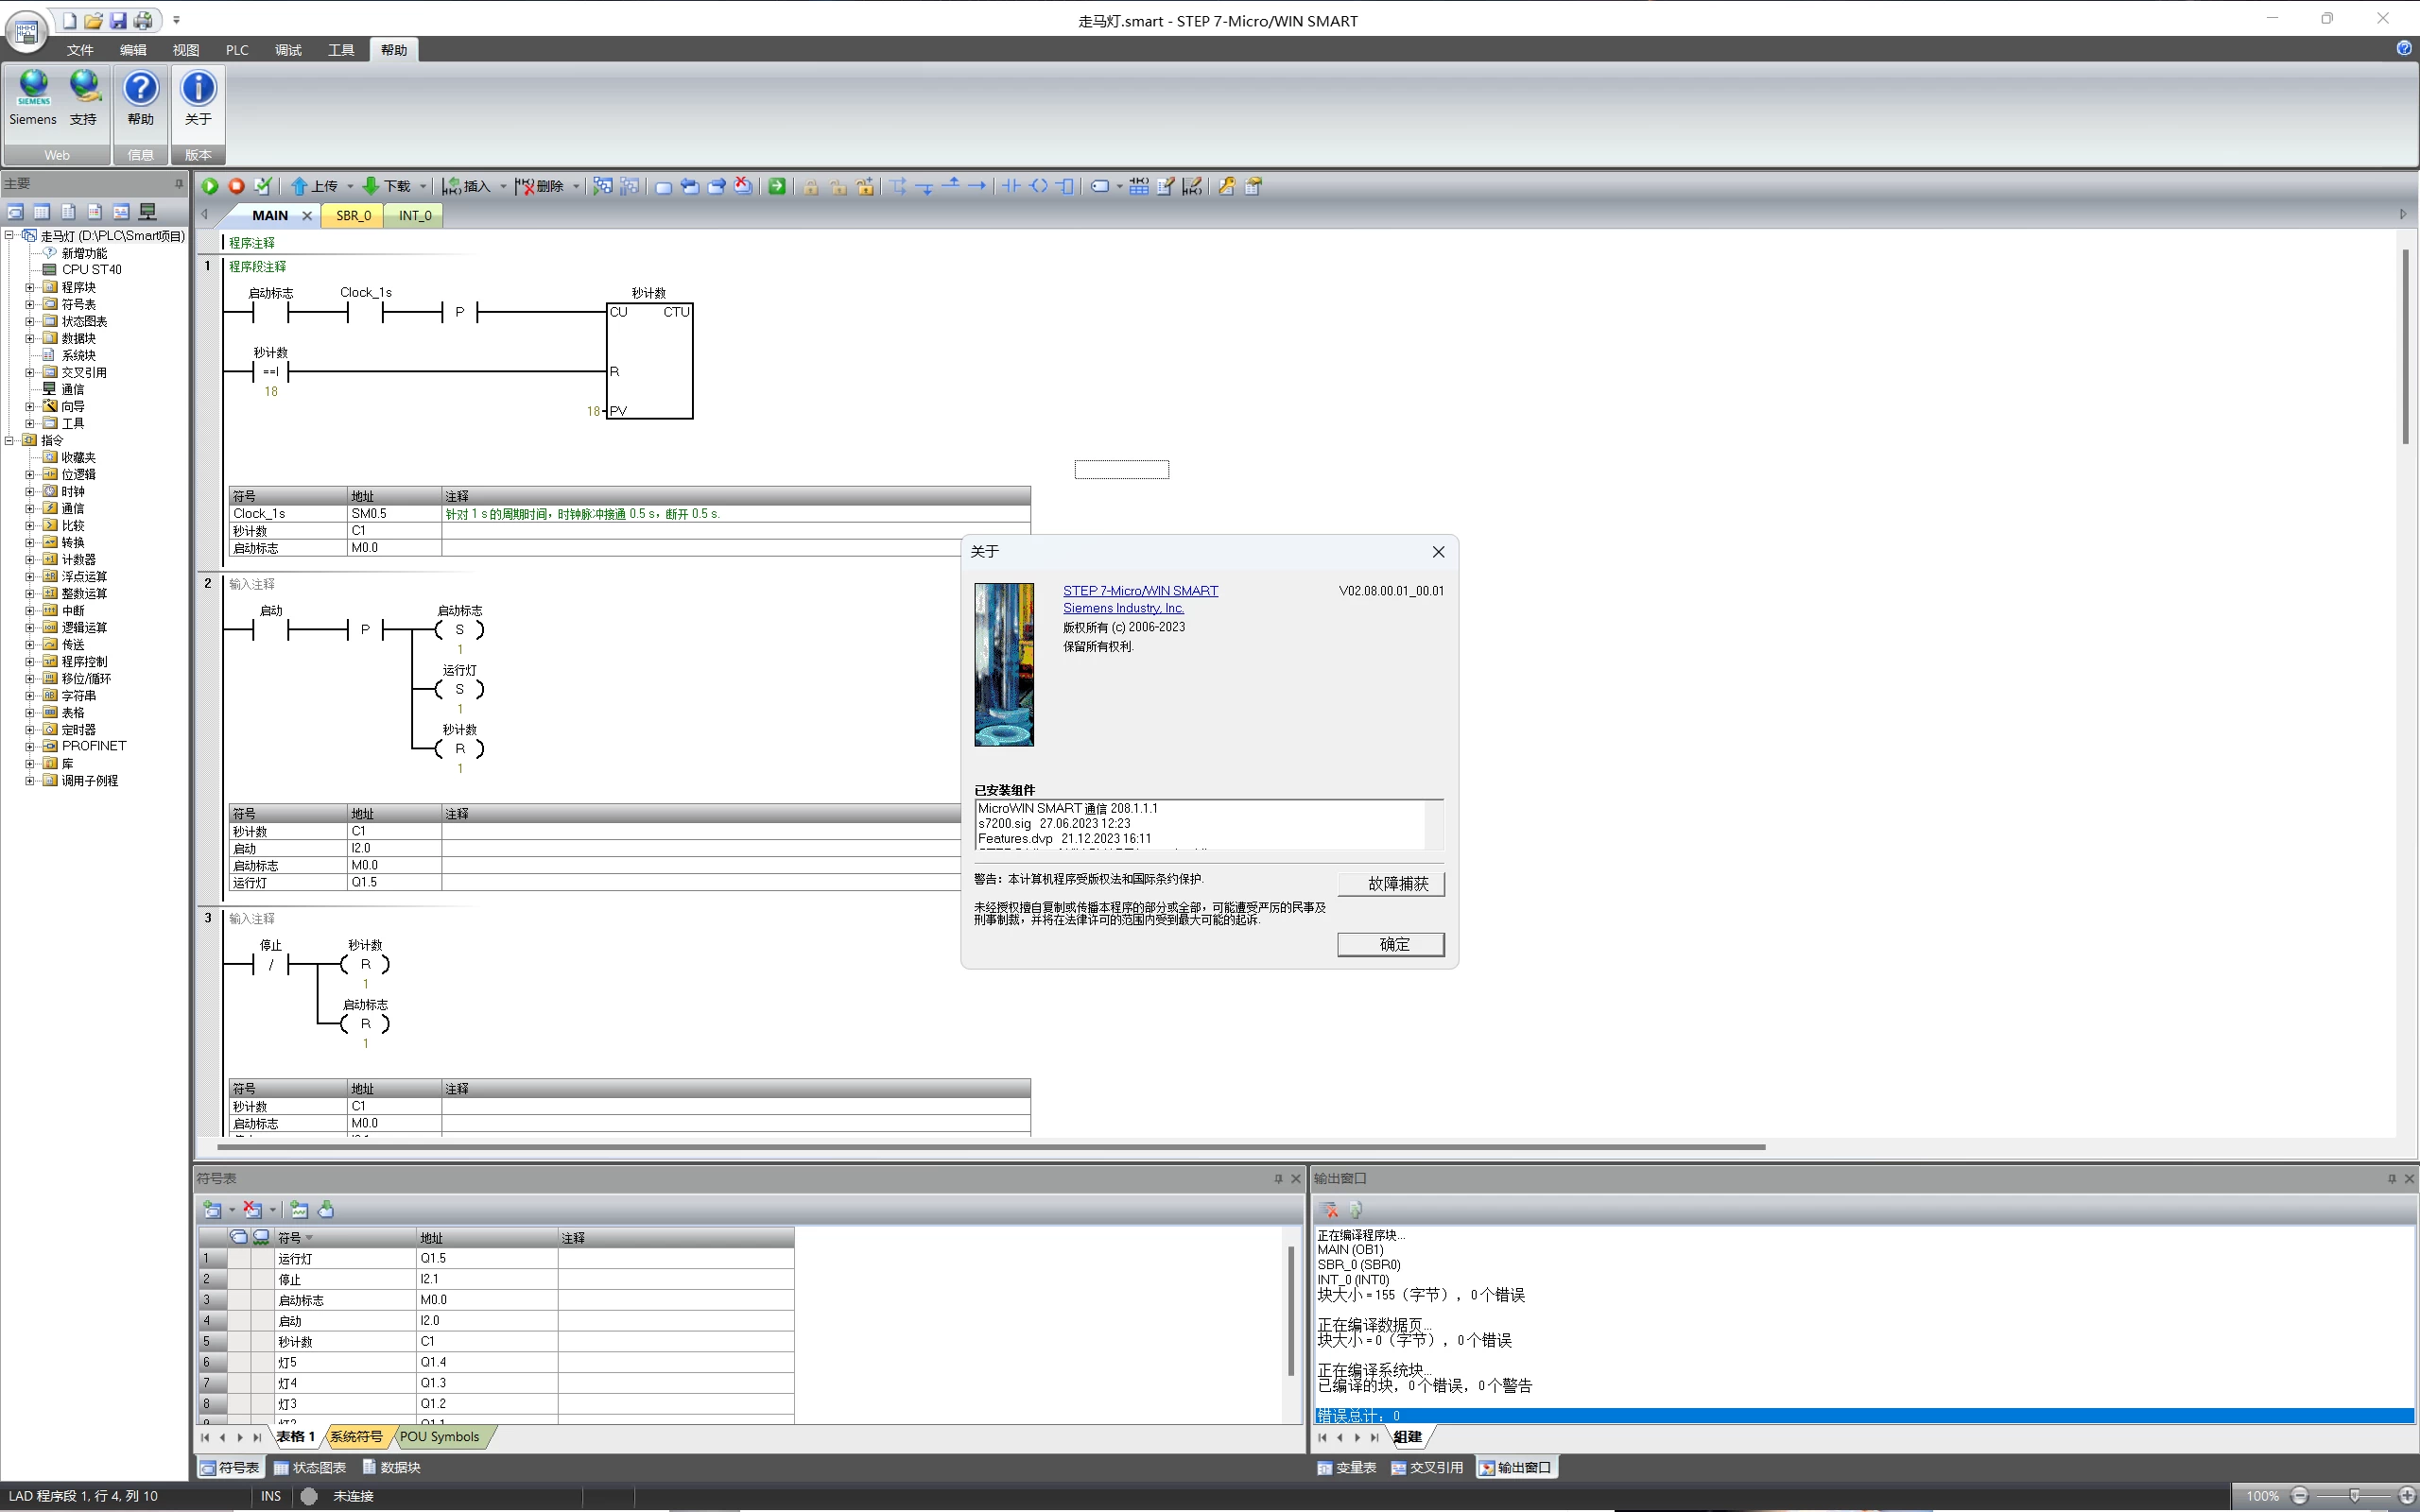The width and height of the screenshot is (2420, 1512).
Task: Open the 调试 menu tab
Action: [288, 50]
